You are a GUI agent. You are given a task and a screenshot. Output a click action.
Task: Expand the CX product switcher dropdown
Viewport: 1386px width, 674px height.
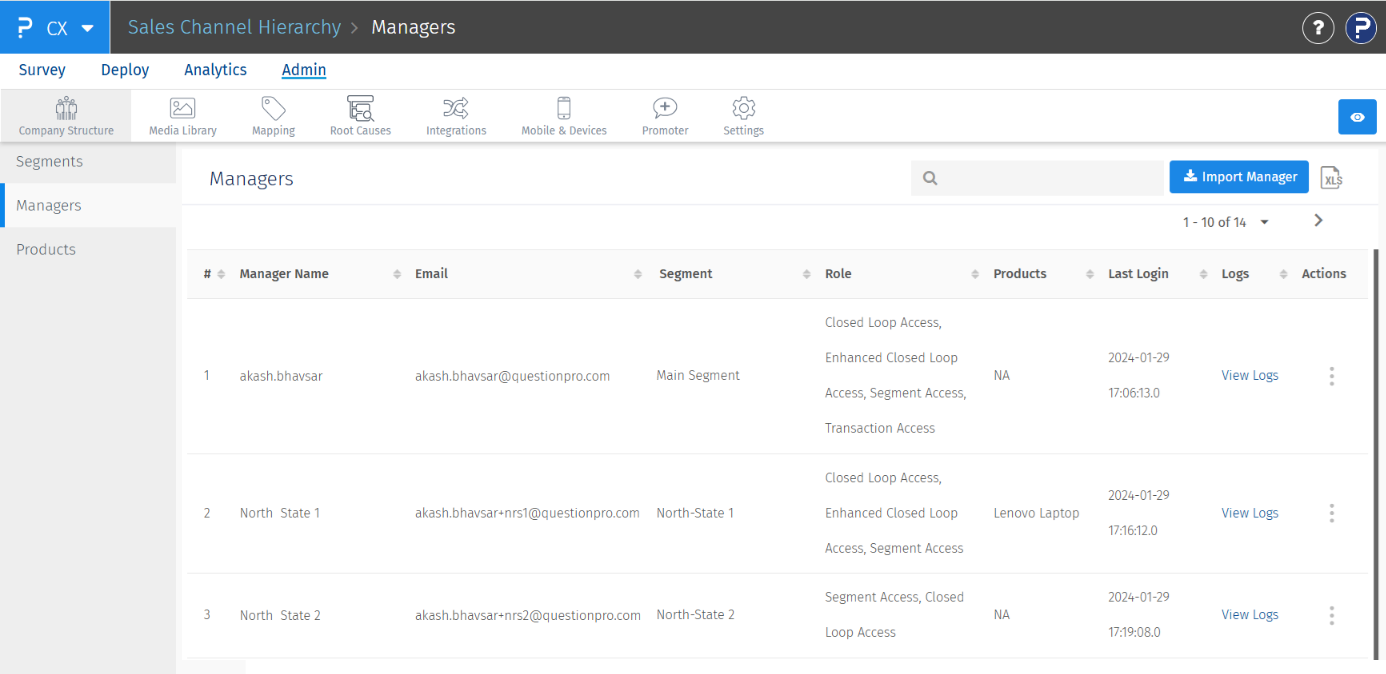click(87, 28)
